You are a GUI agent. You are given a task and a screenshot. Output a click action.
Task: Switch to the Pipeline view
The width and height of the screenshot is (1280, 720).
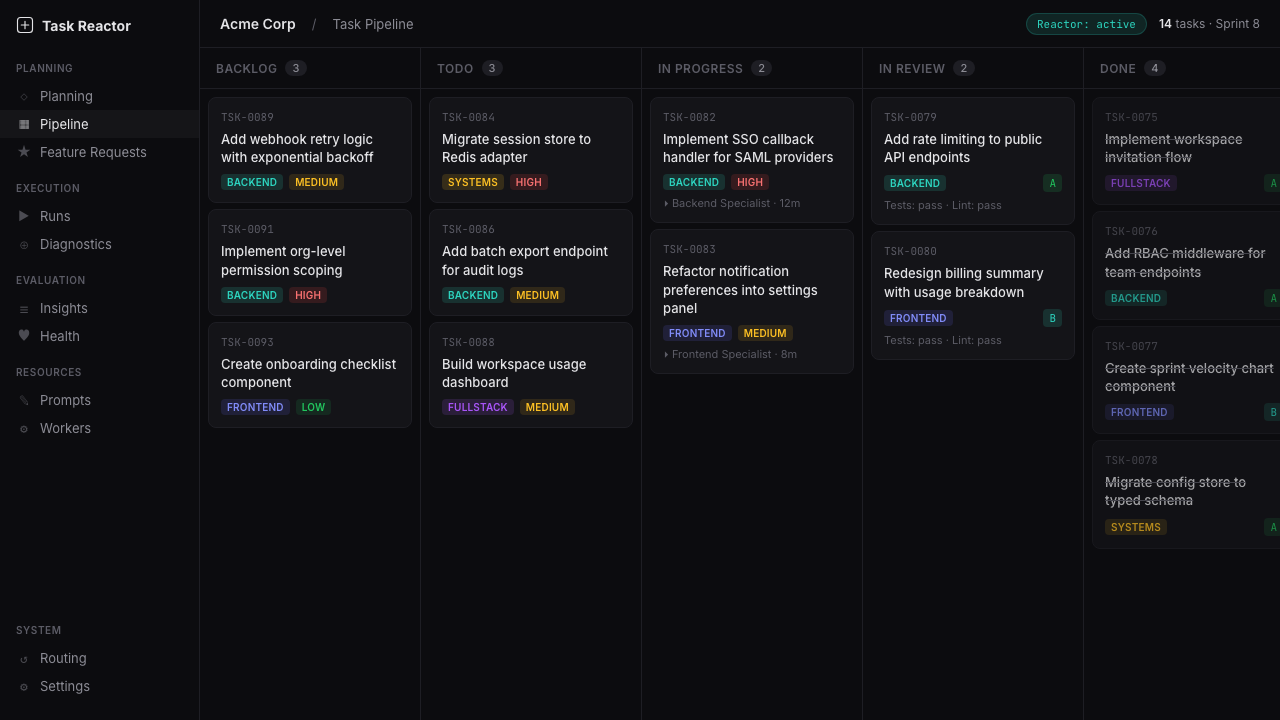(x=66, y=124)
